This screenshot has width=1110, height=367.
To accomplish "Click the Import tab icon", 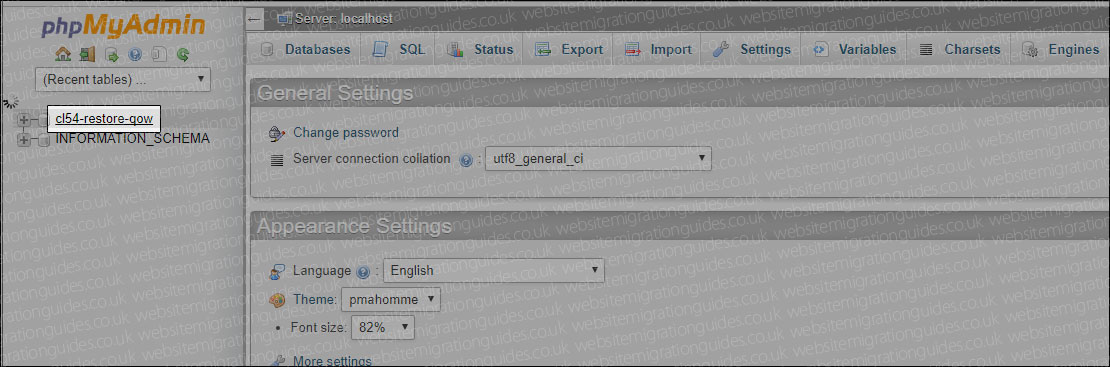I will [632, 50].
